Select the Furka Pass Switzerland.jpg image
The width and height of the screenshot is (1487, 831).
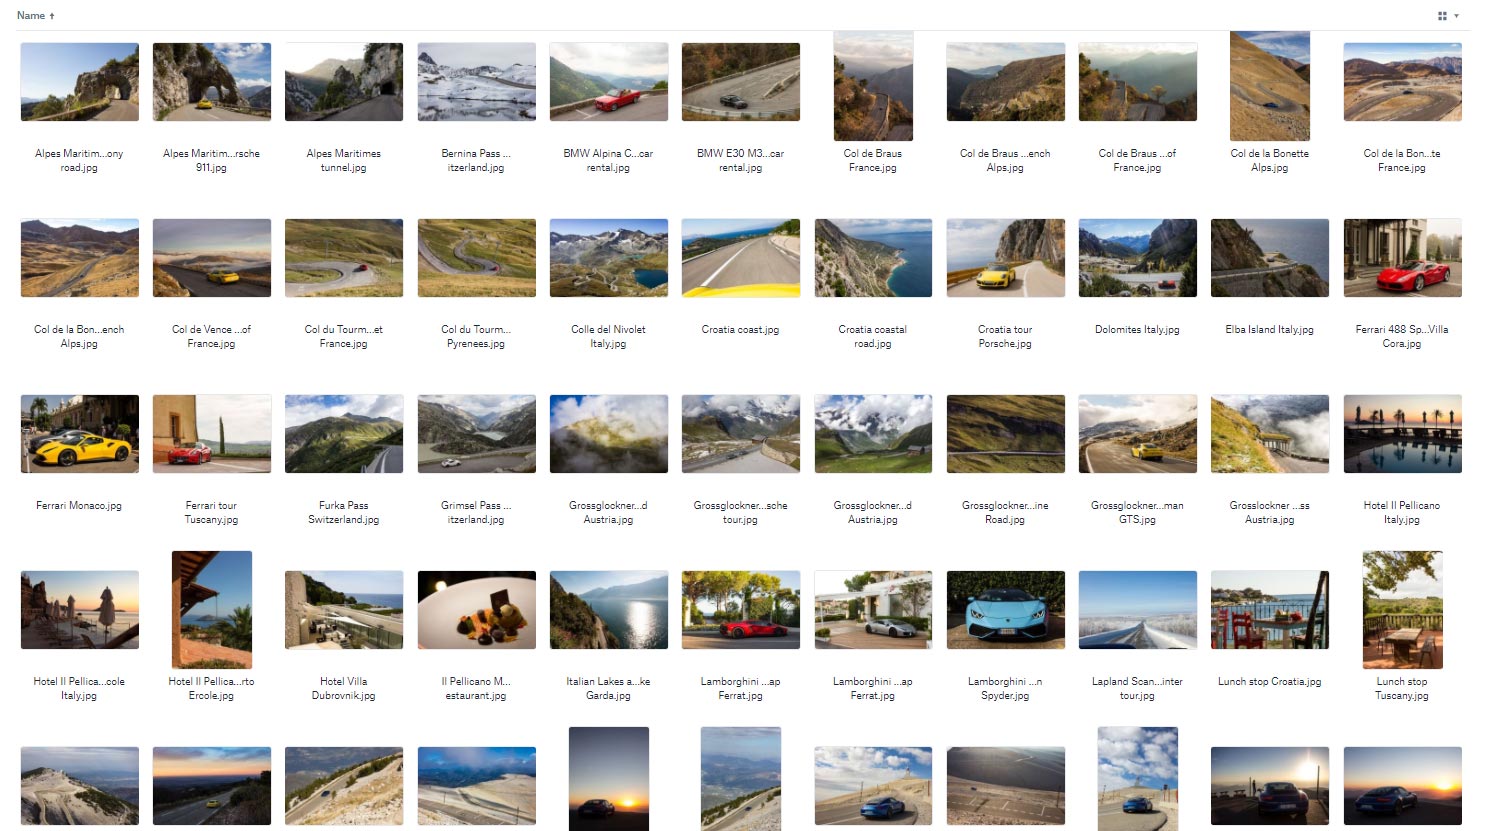tap(344, 434)
